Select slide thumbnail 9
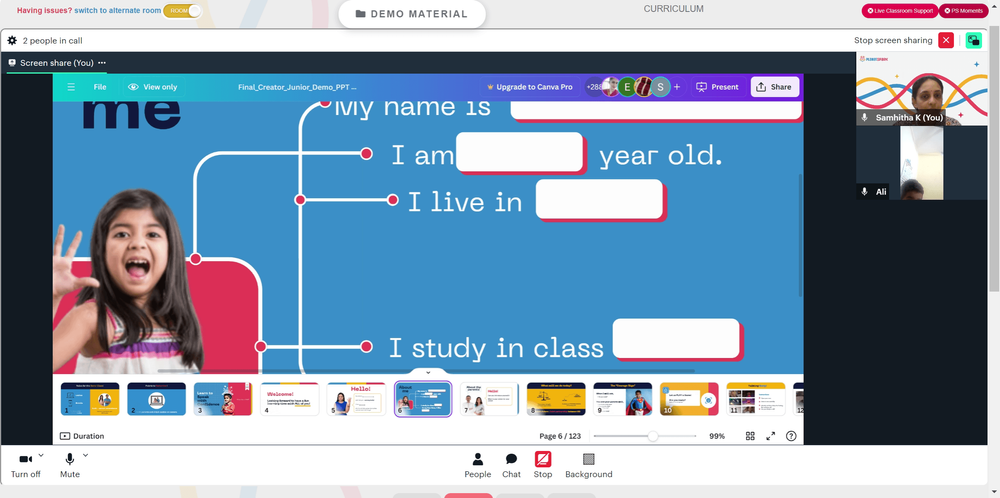 tap(622, 399)
